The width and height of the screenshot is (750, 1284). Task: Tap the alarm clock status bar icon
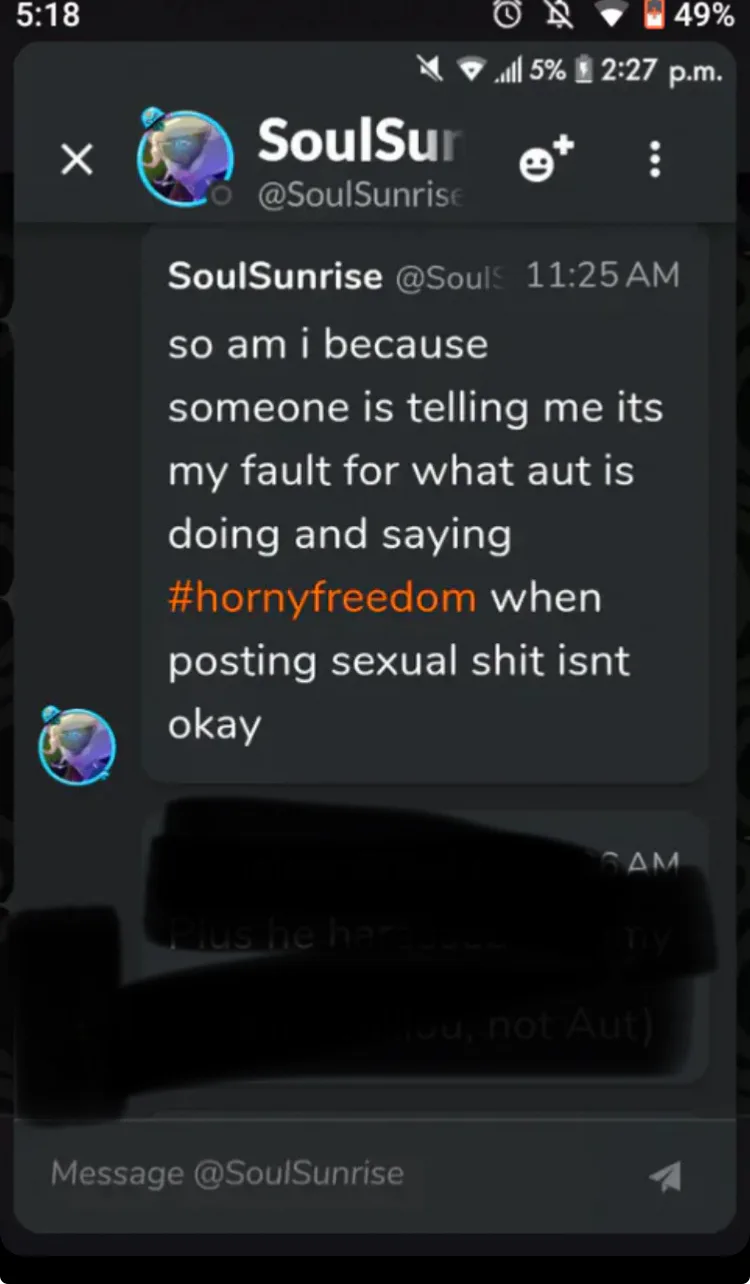click(x=509, y=17)
